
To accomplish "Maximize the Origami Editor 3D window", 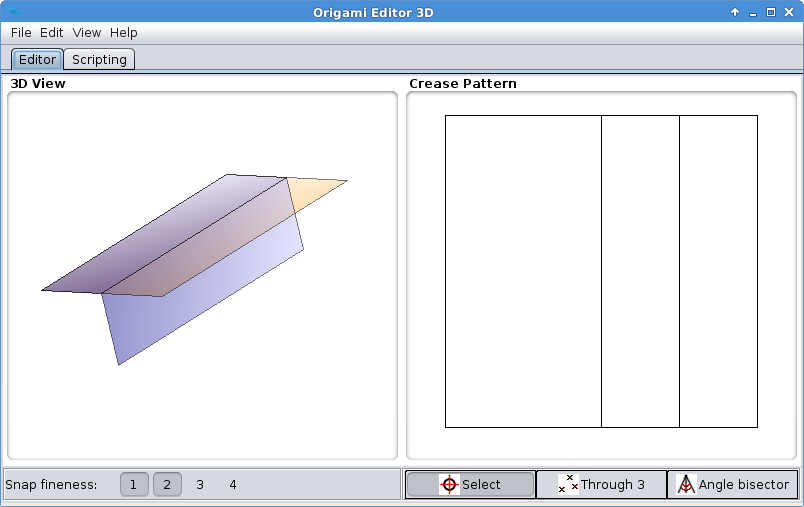I will (771, 12).
